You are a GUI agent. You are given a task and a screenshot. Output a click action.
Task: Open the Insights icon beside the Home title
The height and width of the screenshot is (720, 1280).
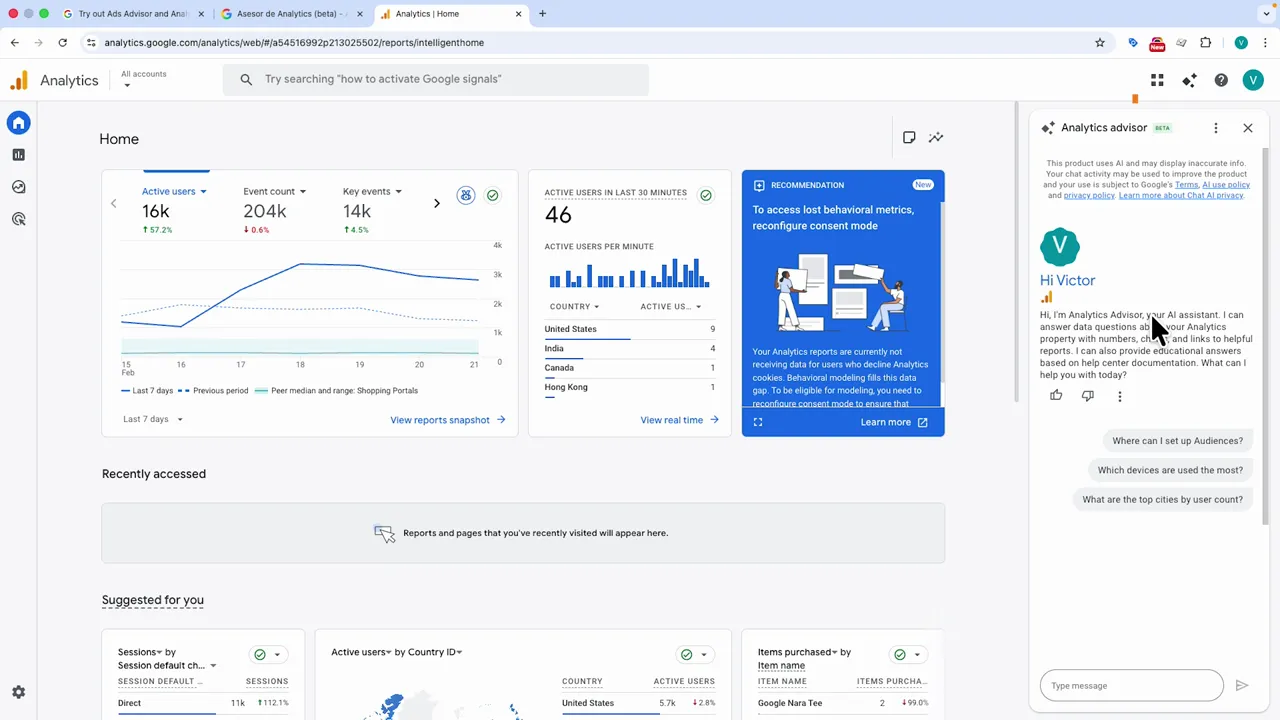coord(936,138)
